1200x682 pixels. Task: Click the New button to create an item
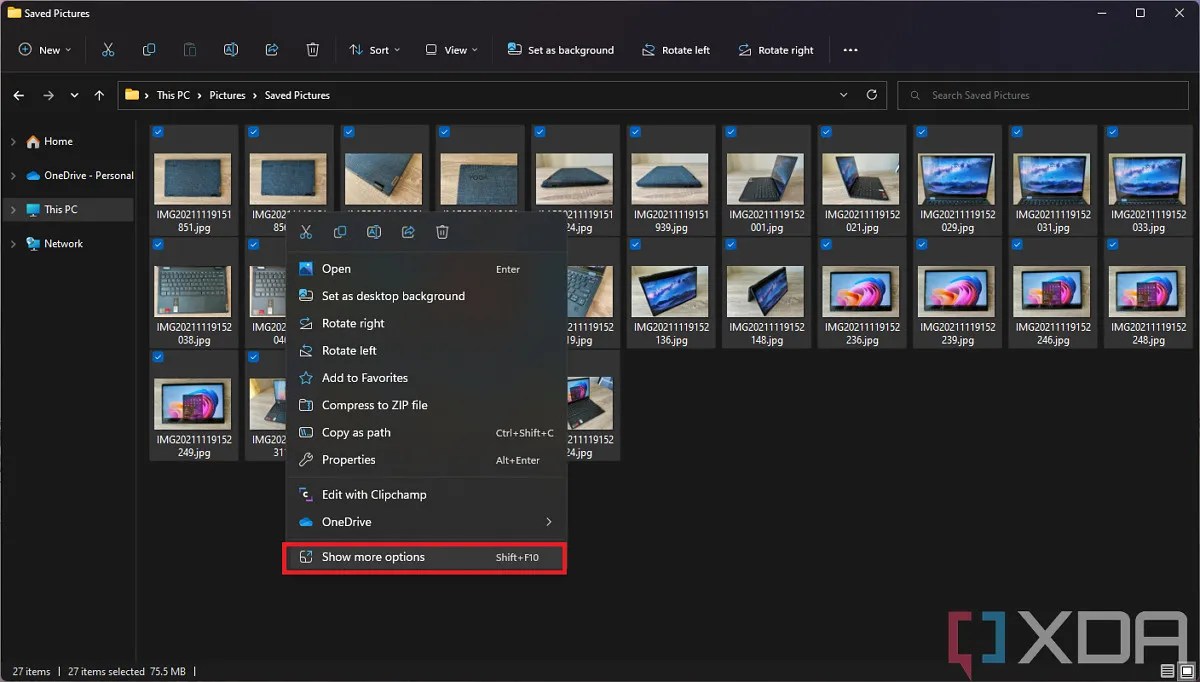(44, 49)
